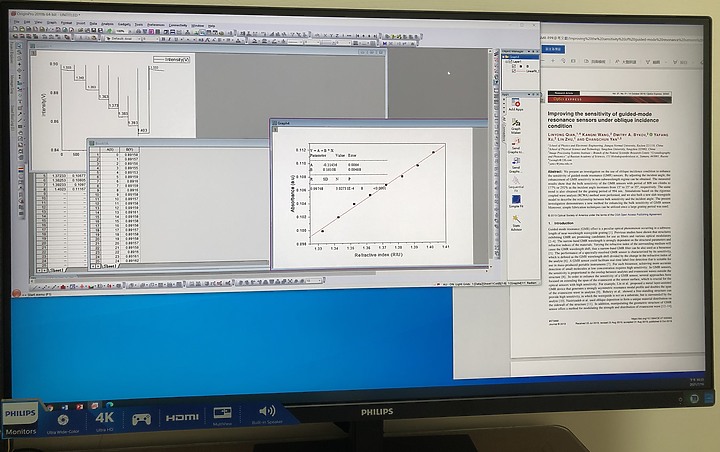Select the Scale In zoom tool

(19, 52)
